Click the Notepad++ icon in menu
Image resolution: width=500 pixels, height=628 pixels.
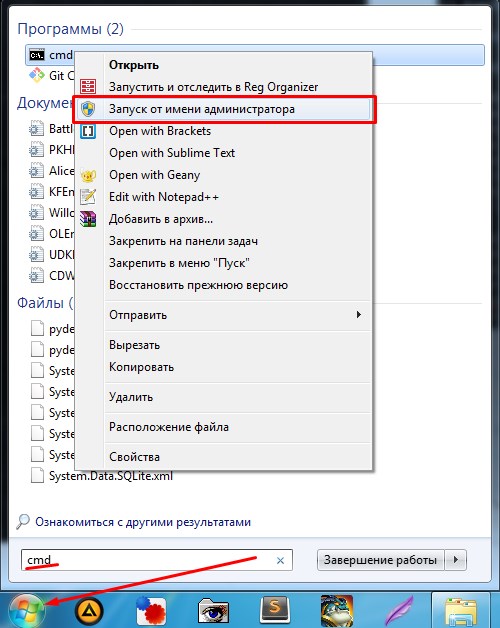pyautogui.click(x=88, y=197)
